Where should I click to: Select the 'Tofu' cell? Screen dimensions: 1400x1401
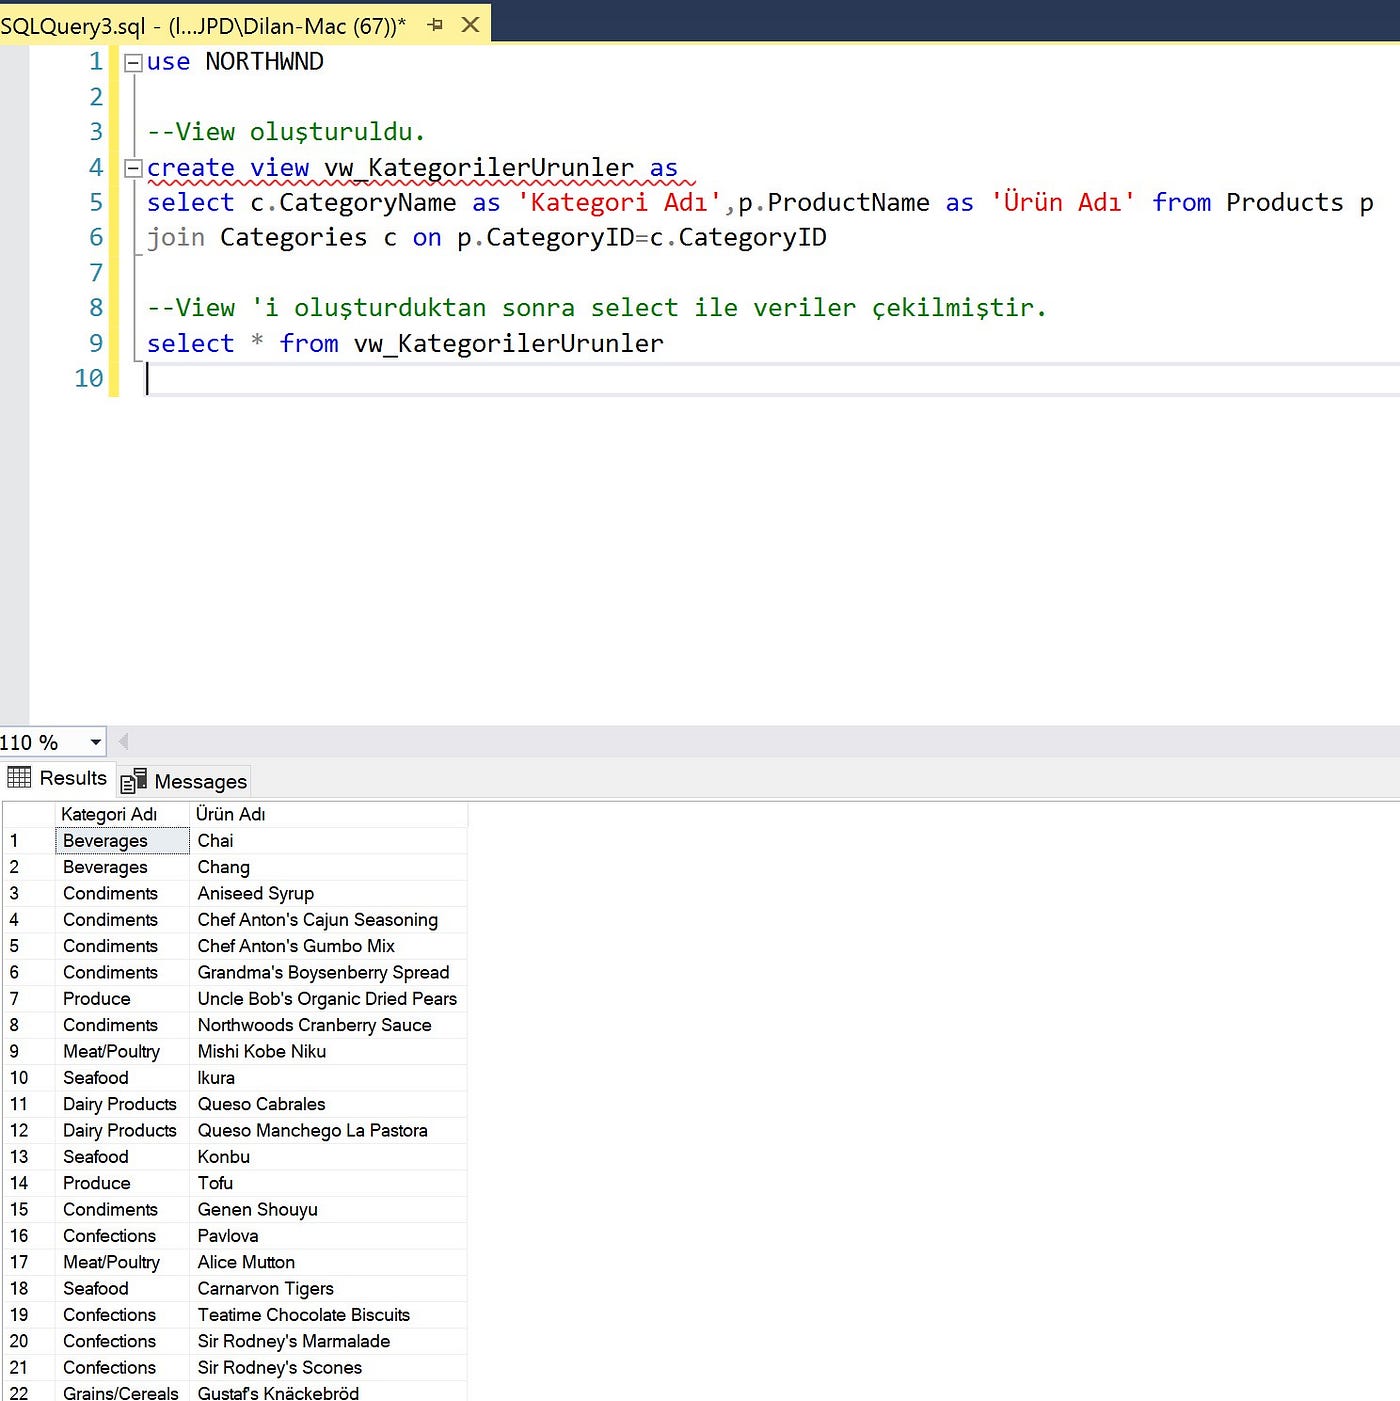pyautogui.click(x=328, y=1183)
